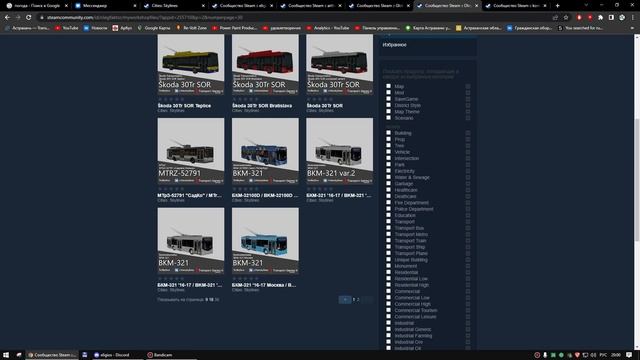The height and width of the screenshot is (360, 640).
Task: Open the browser extensions puzzle icon
Action: point(600,18)
